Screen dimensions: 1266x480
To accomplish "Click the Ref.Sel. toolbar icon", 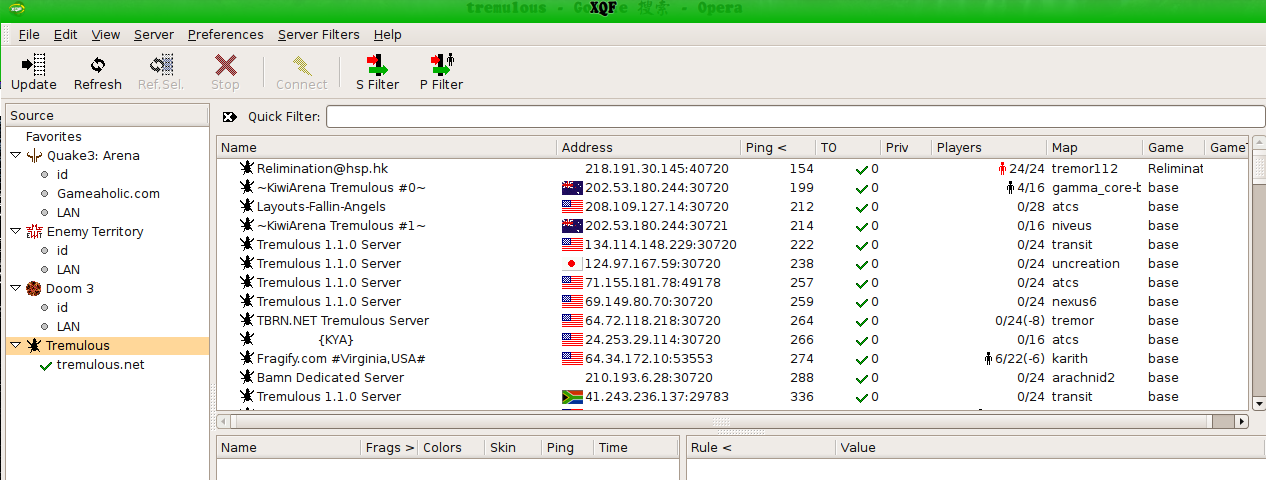I will tap(161, 66).
